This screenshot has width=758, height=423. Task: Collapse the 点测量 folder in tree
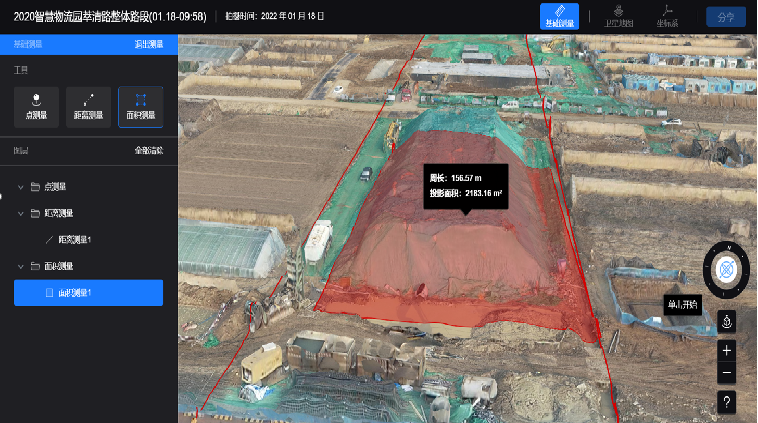tap(22, 186)
